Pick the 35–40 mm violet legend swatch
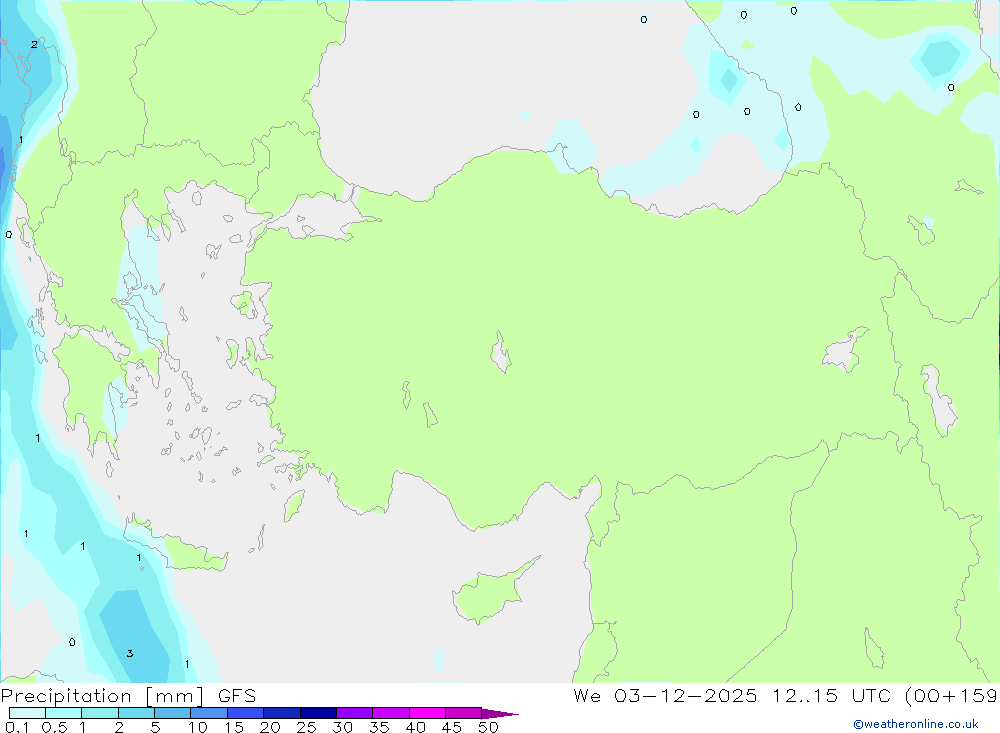Image resolution: width=1000 pixels, height=733 pixels. (390, 713)
